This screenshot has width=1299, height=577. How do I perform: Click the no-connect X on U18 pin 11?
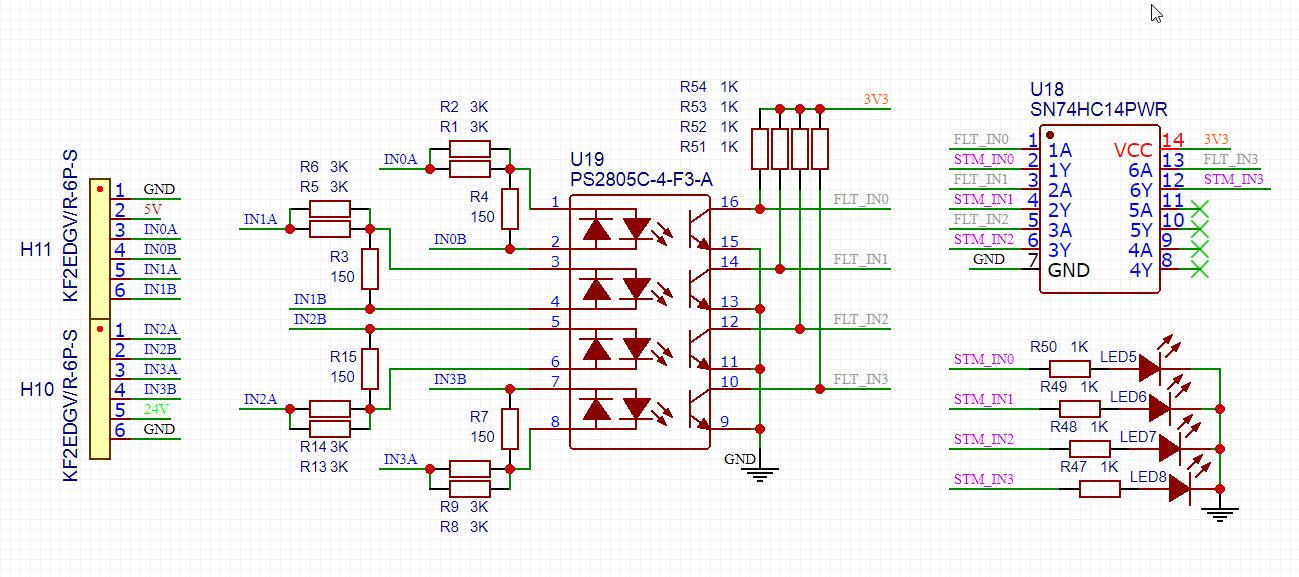coord(1200,209)
